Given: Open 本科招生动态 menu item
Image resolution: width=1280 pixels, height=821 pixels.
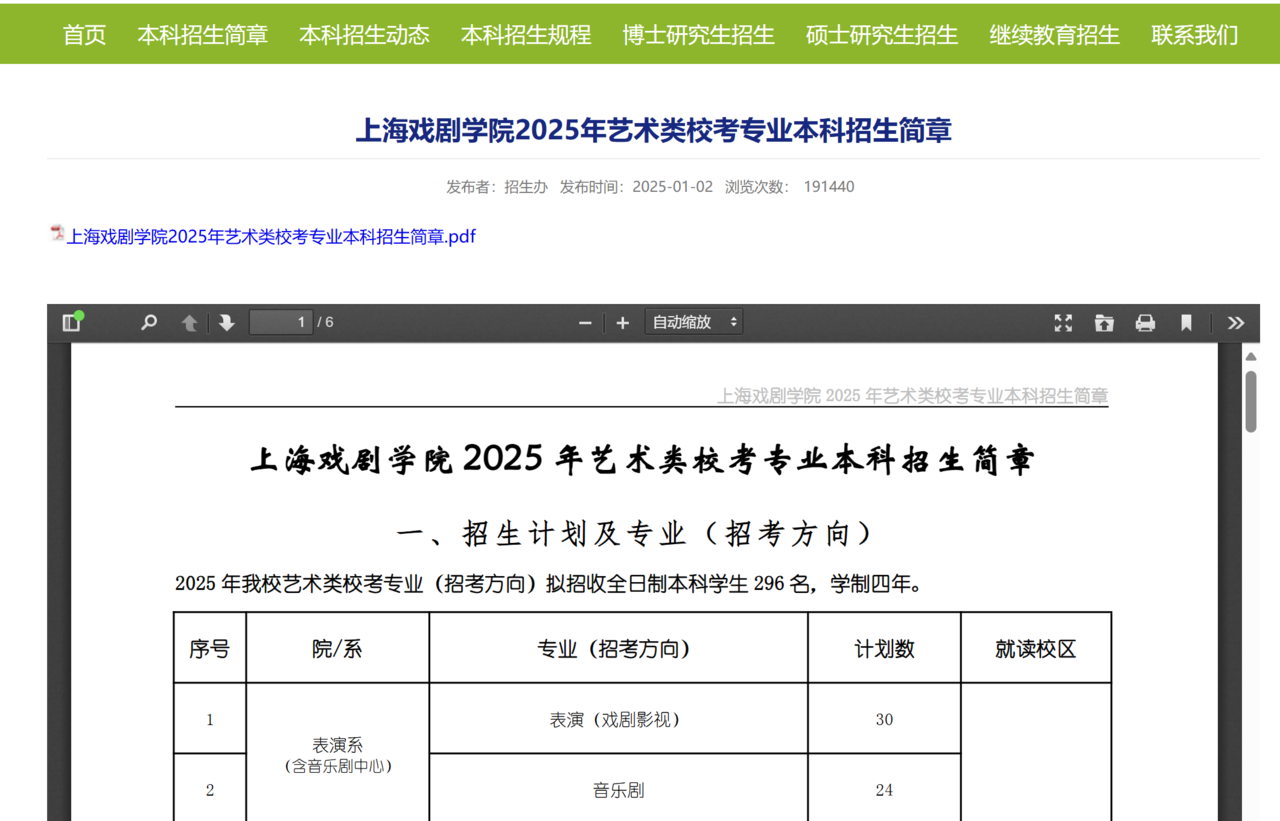Looking at the screenshot, I should click(364, 34).
